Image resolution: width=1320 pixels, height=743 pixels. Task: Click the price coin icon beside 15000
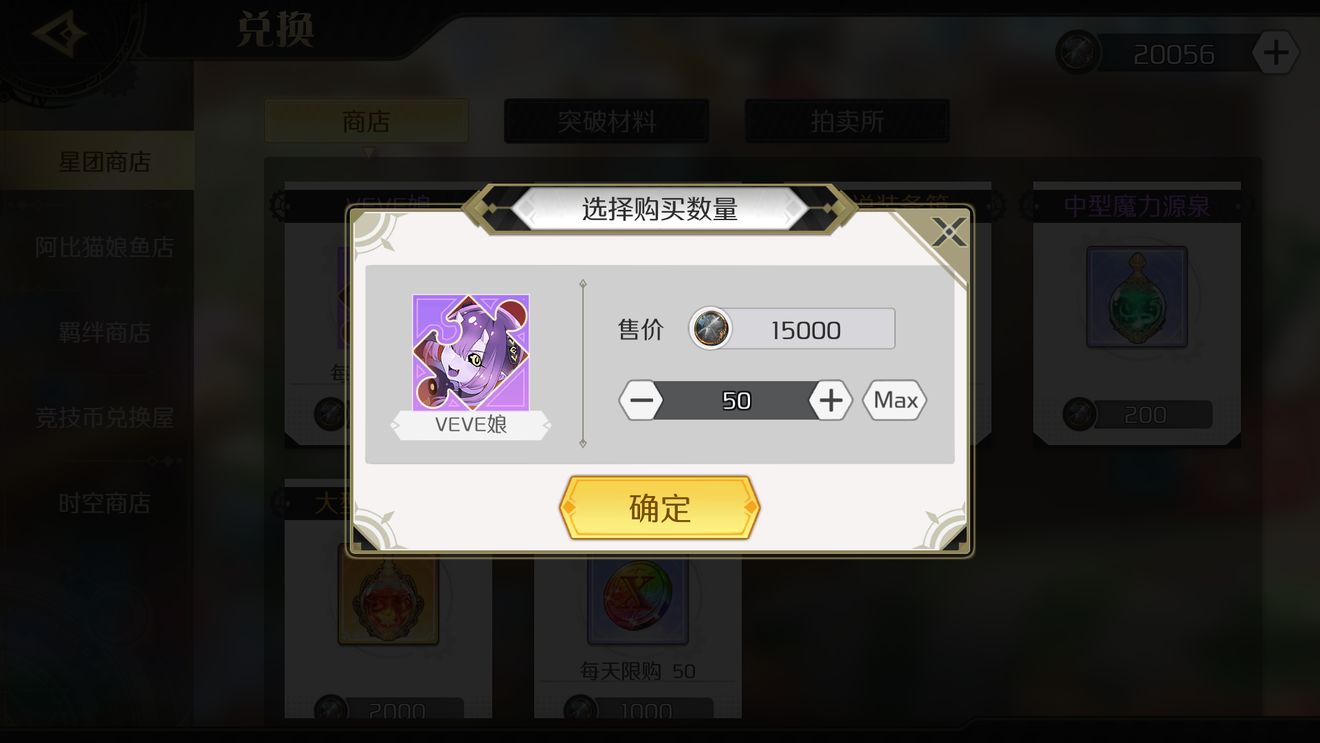pyautogui.click(x=711, y=329)
